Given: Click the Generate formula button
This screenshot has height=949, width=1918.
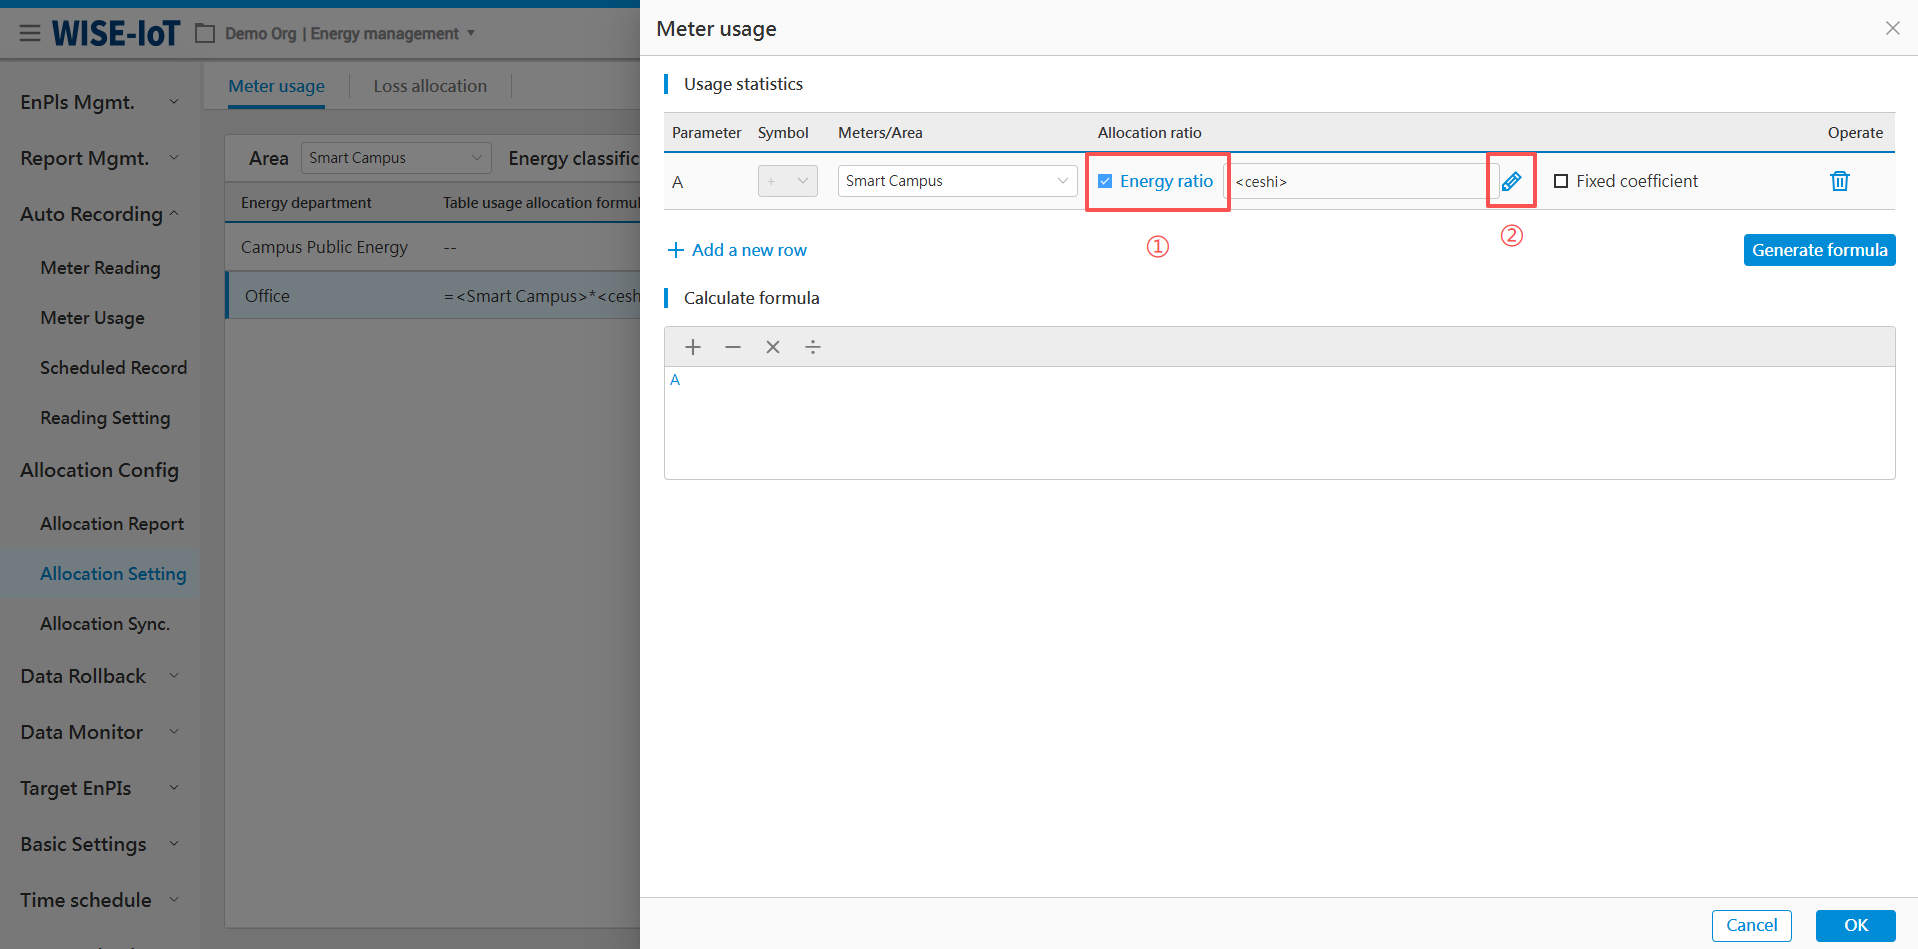Looking at the screenshot, I should (x=1819, y=250).
